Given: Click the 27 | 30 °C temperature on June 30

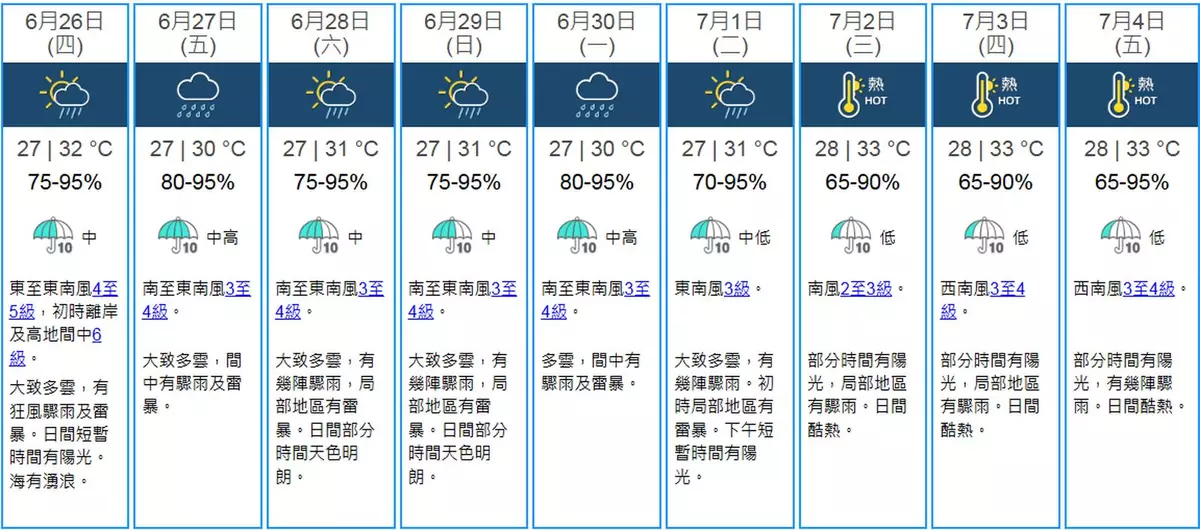Looking at the screenshot, I should pyautogui.click(x=597, y=149).
